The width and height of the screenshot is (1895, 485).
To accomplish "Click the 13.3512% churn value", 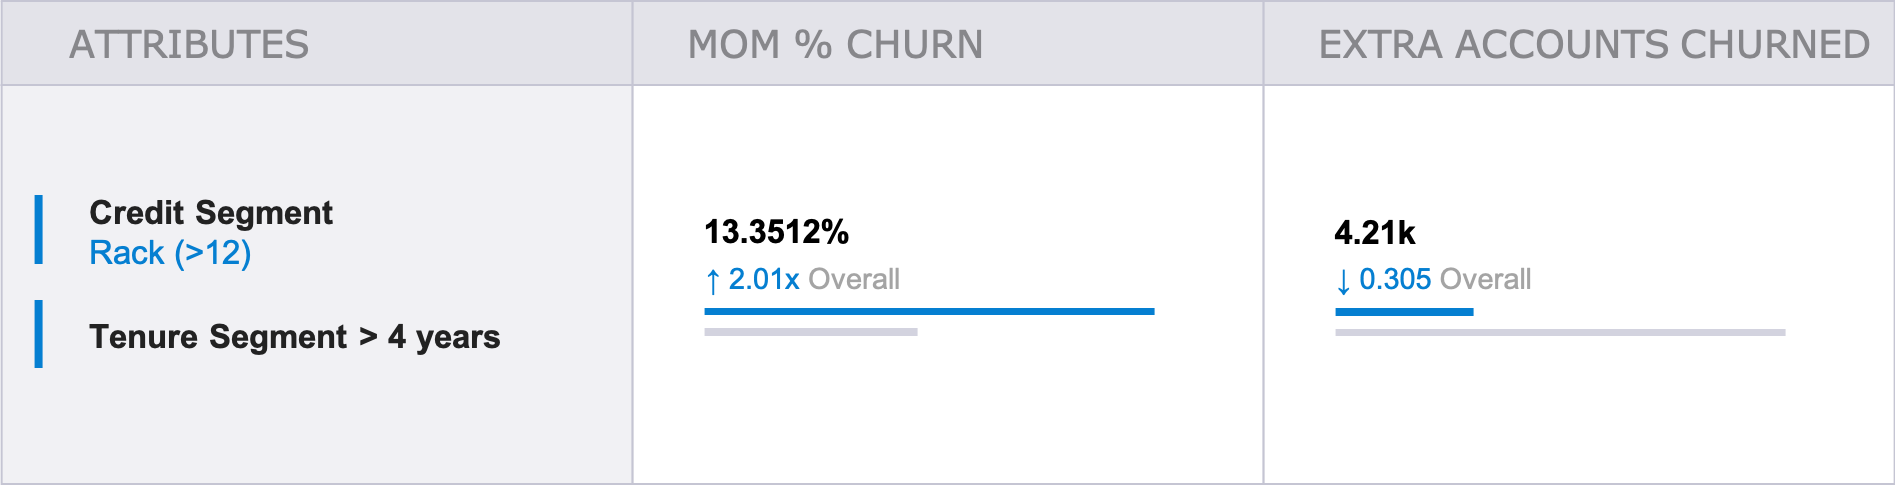I will point(776,232).
